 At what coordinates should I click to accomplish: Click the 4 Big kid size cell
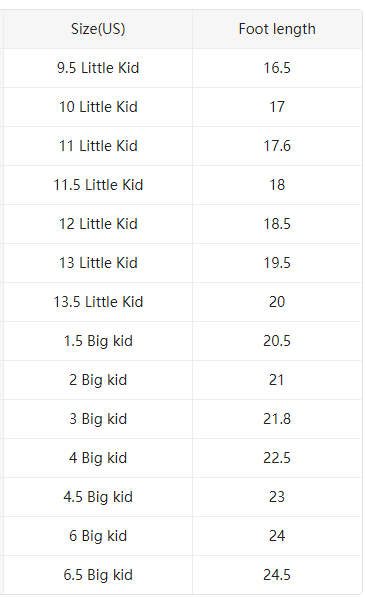(98, 458)
